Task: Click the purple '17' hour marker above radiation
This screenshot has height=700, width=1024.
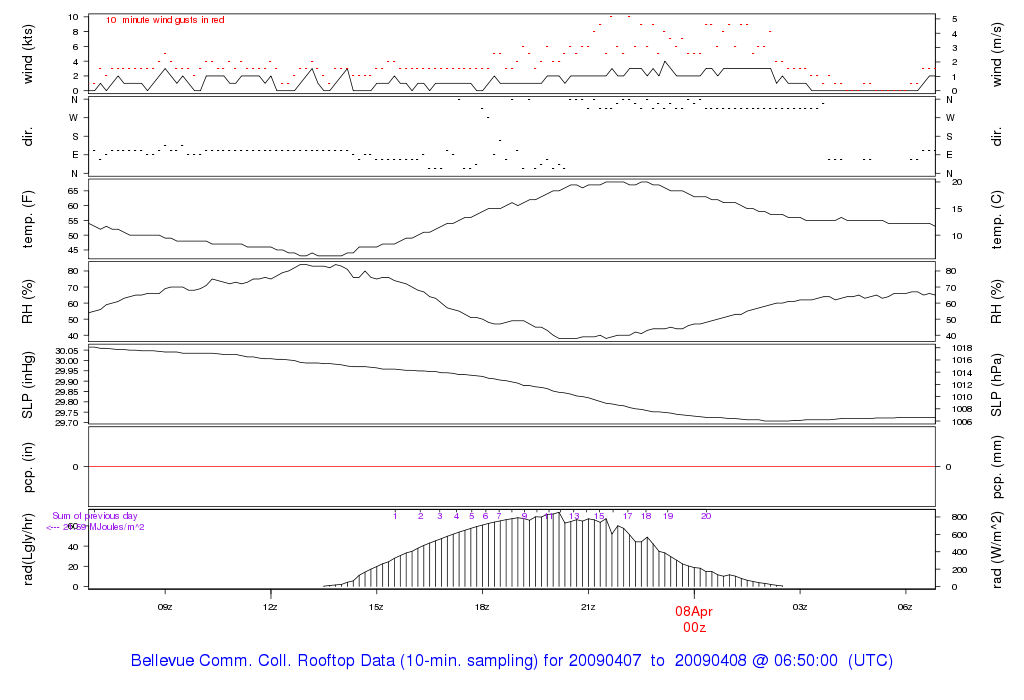Action: 628,516
